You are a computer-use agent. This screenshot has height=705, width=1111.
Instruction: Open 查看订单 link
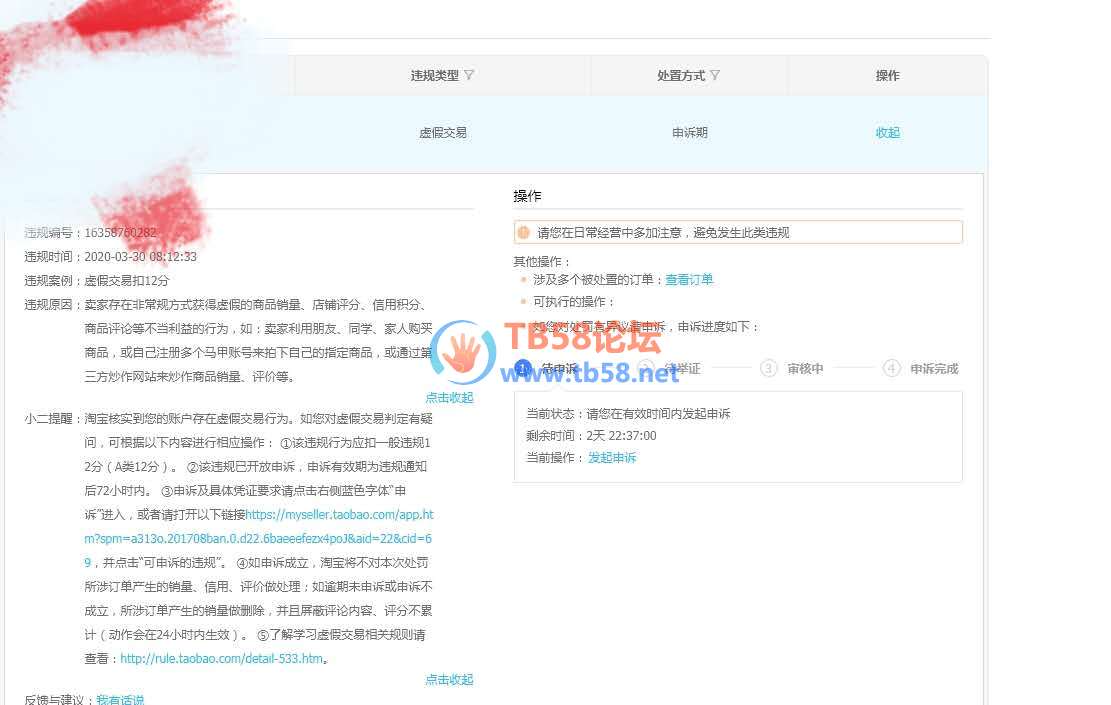689,280
